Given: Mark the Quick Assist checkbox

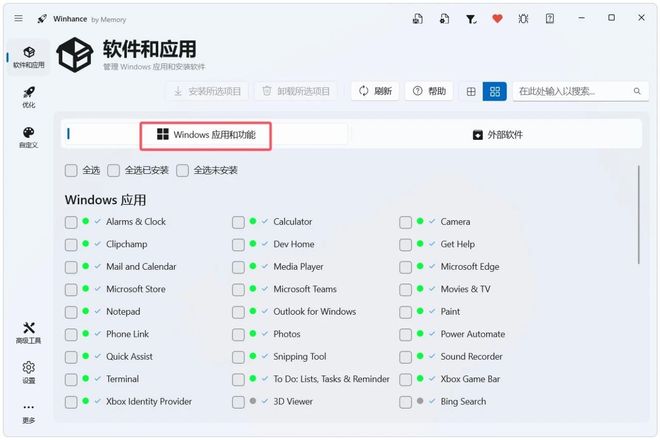Looking at the screenshot, I should pyautogui.click(x=71, y=357).
